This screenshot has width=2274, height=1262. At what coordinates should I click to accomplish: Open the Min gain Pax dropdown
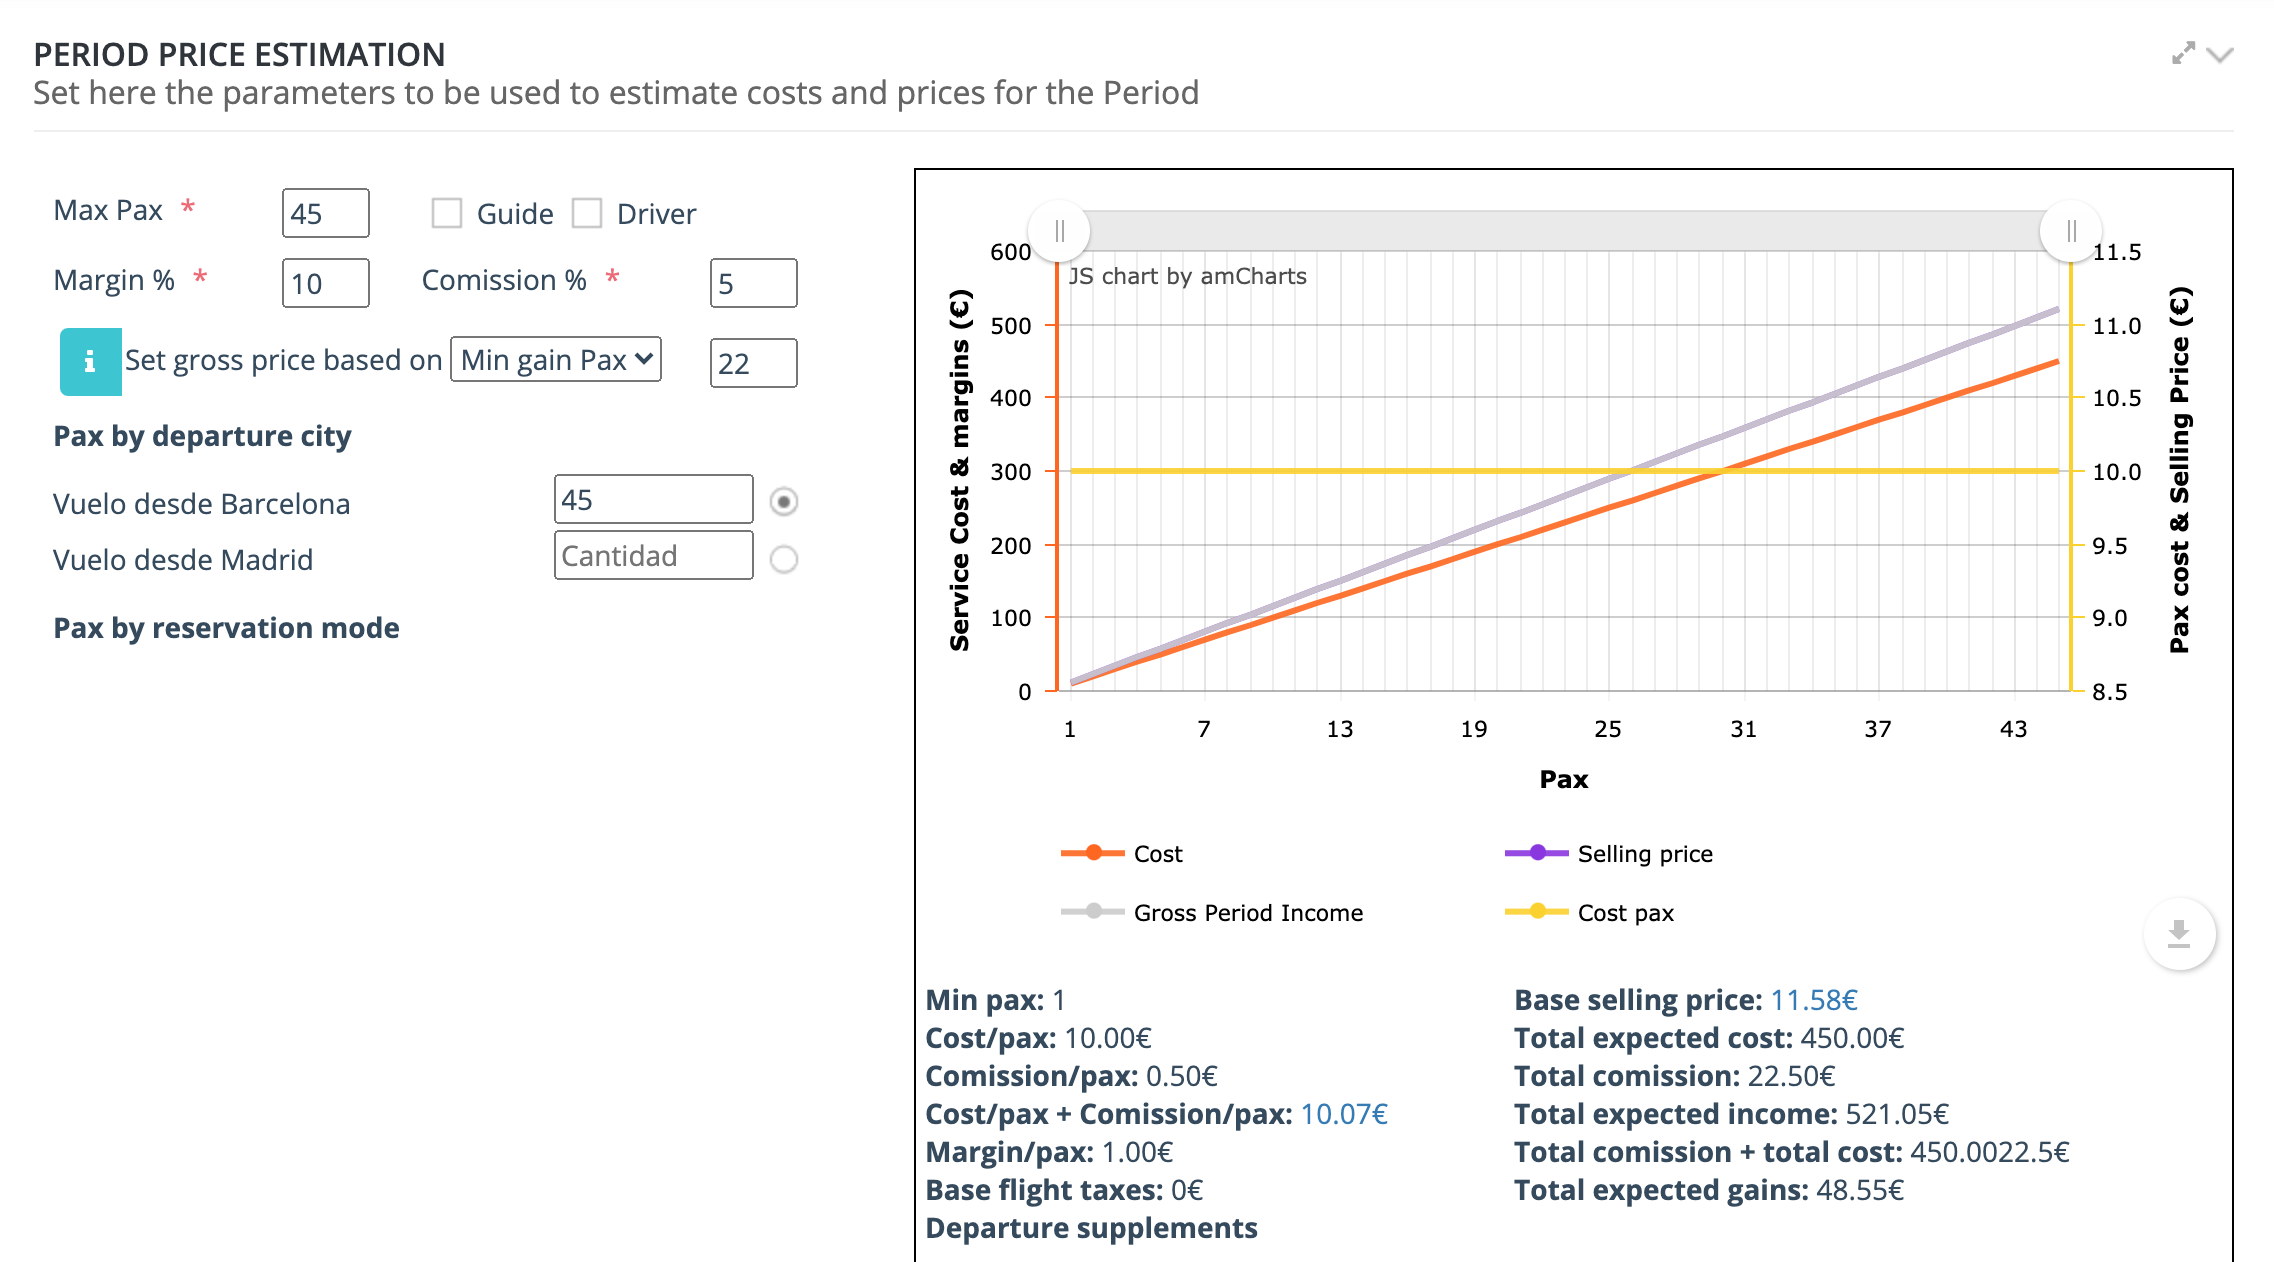tap(556, 360)
